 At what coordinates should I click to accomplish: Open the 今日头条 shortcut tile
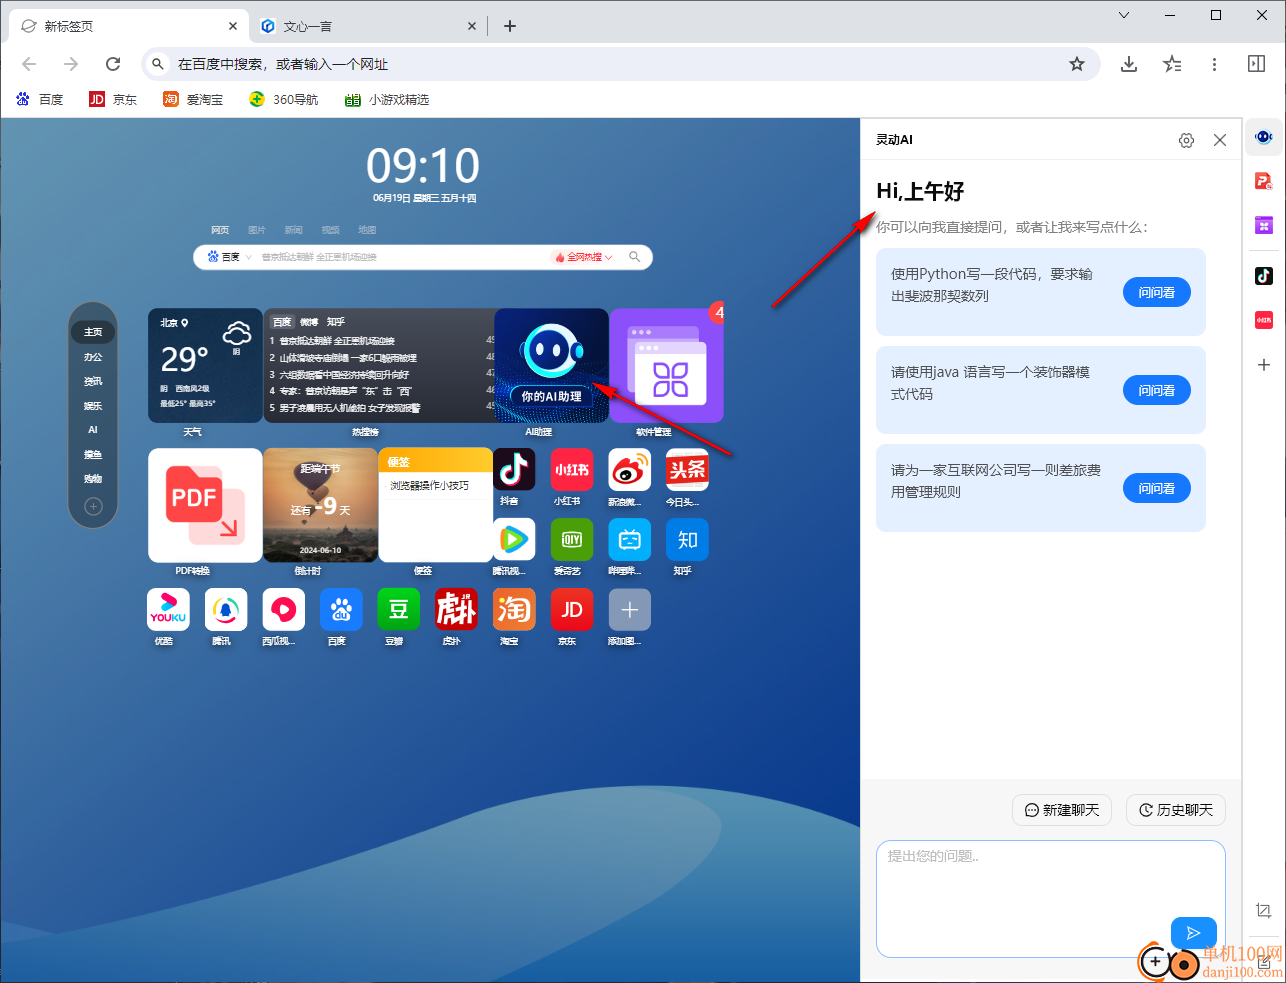(687, 470)
